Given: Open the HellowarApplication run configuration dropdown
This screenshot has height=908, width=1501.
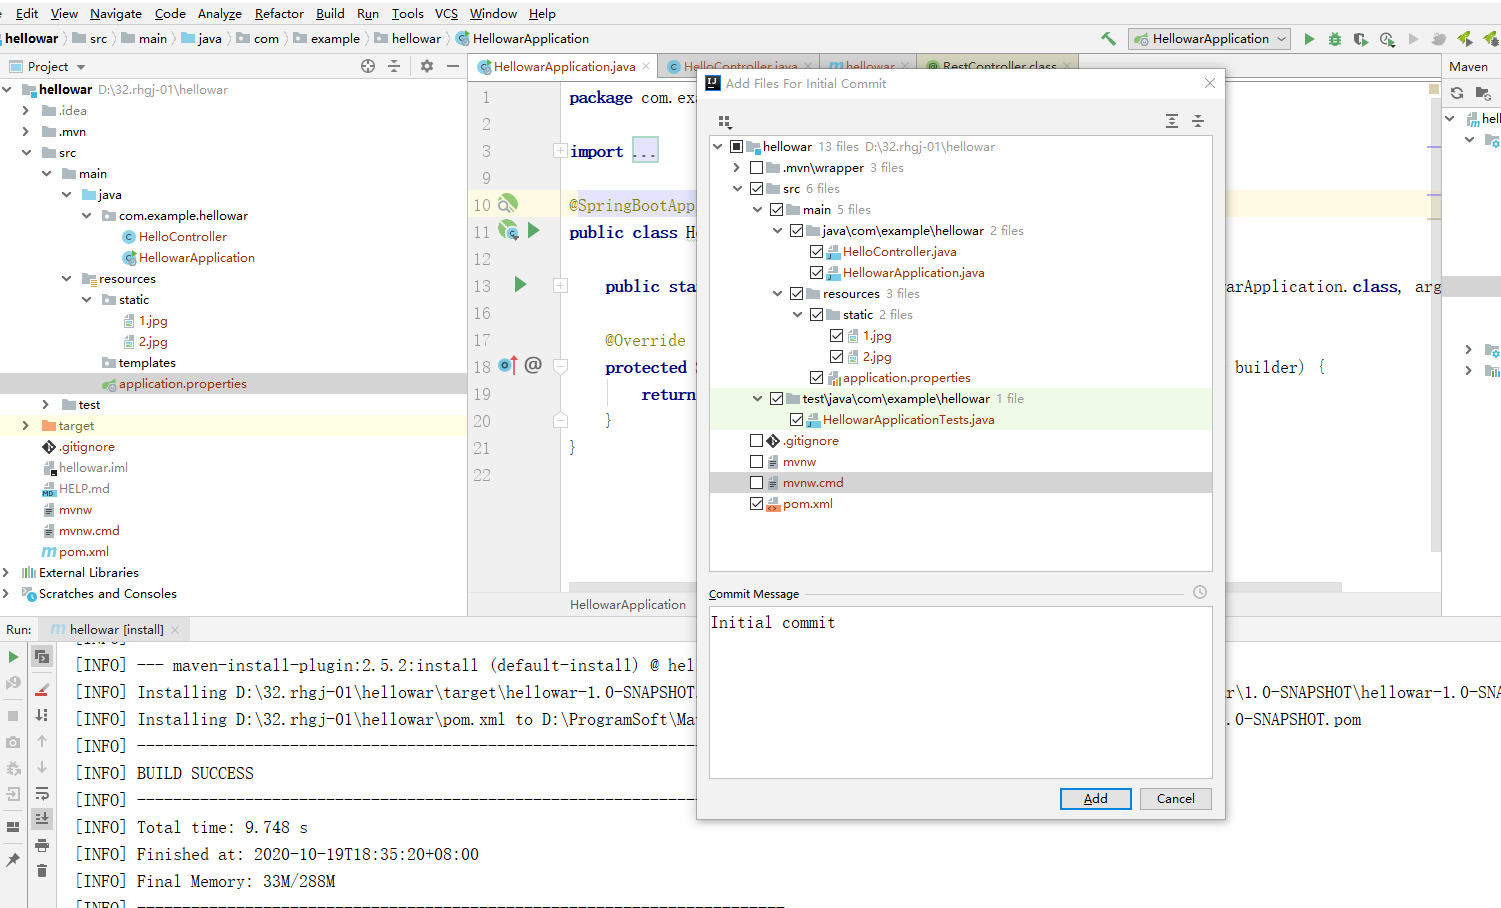Looking at the screenshot, I should 1209,39.
